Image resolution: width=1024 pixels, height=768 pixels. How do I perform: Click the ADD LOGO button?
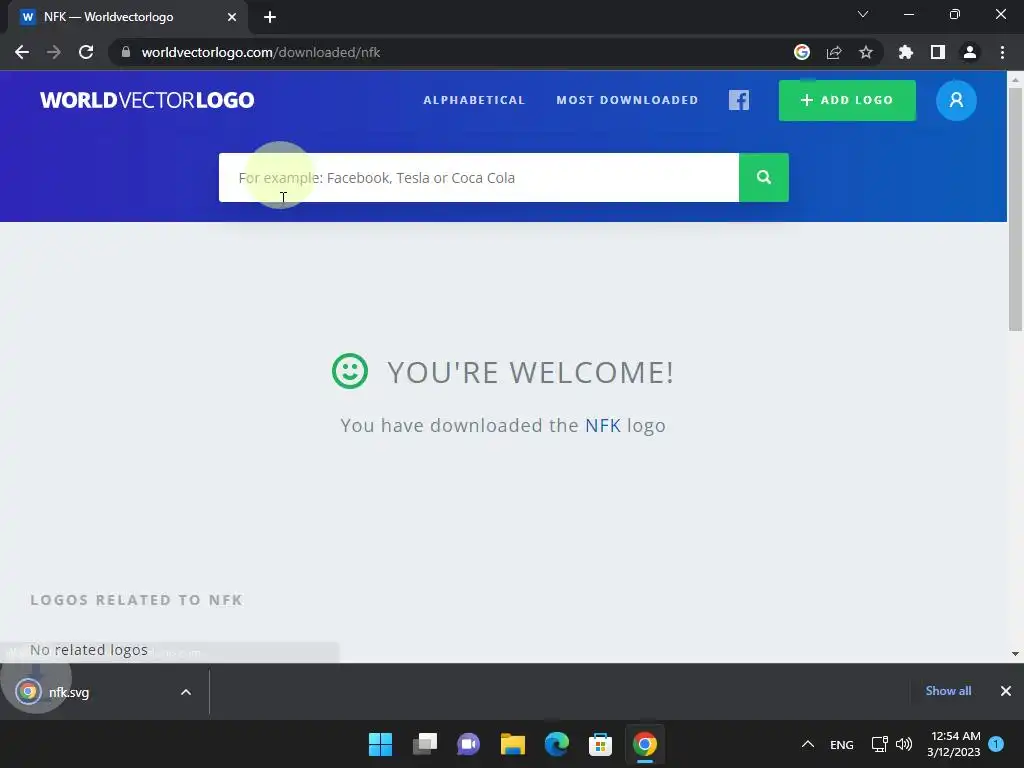pyautogui.click(x=847, y=100)
